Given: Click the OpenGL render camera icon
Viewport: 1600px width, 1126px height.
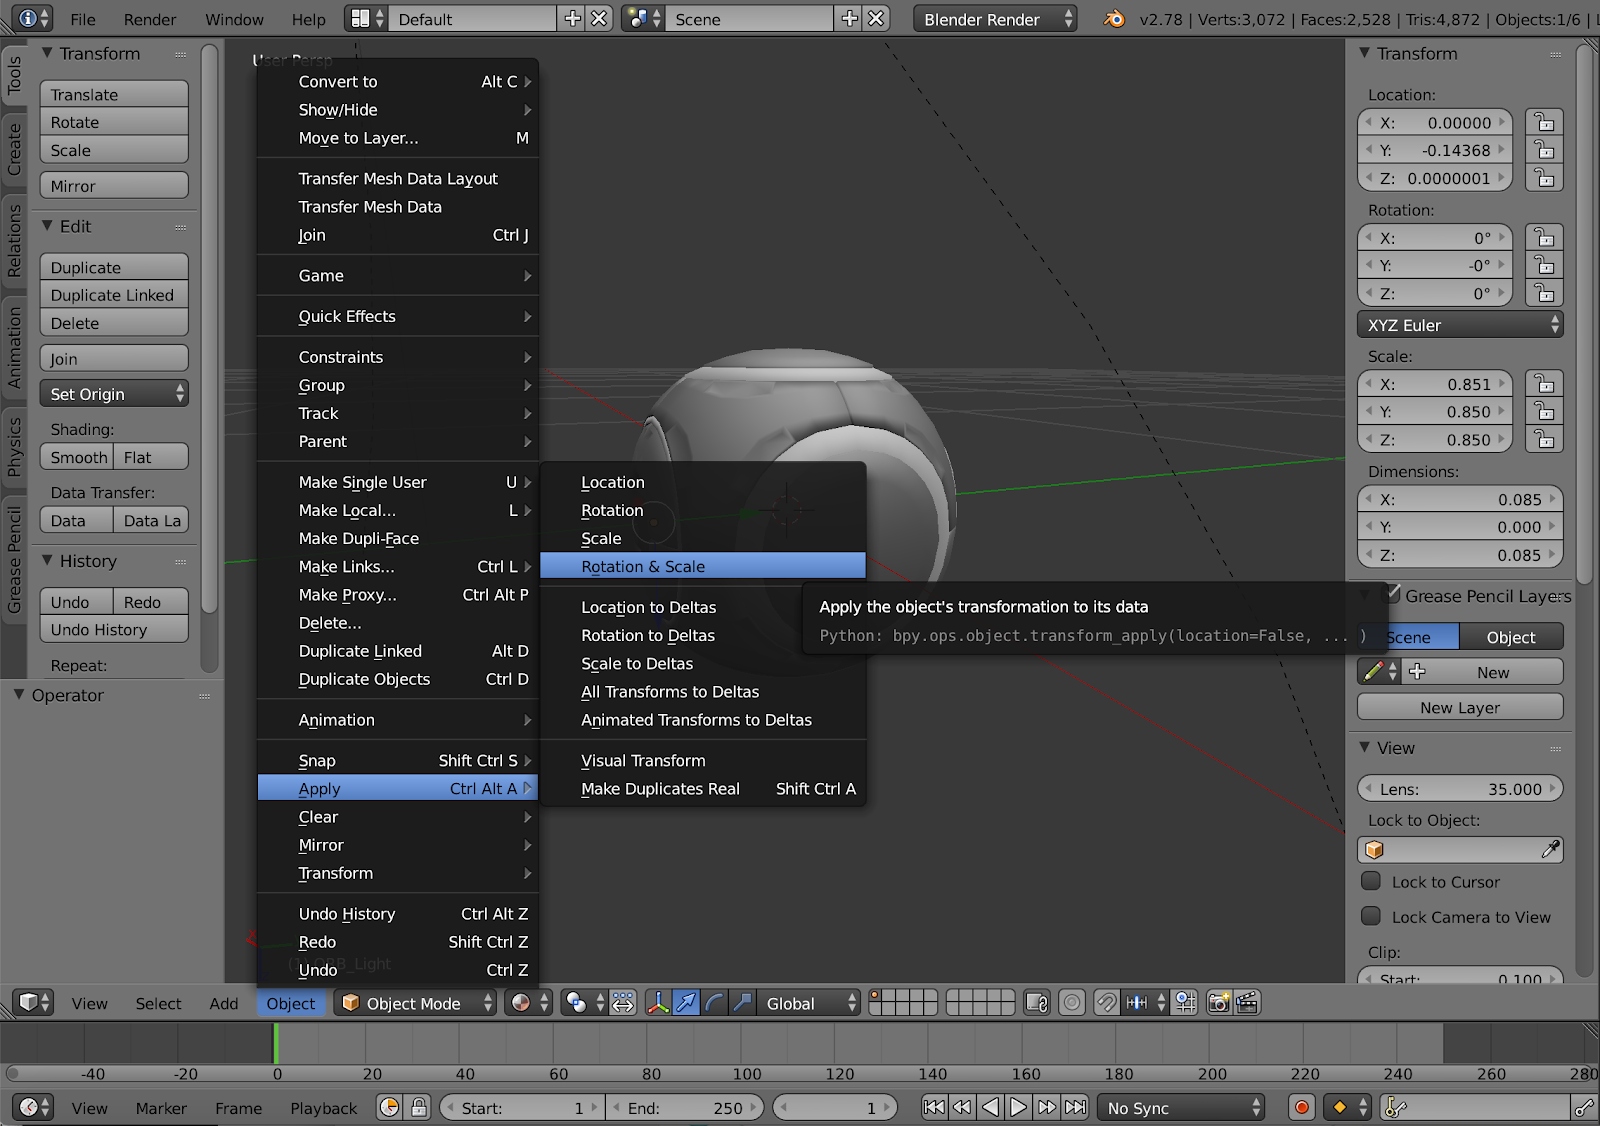Looking at the screenshot, I should coord(1219,1002).
